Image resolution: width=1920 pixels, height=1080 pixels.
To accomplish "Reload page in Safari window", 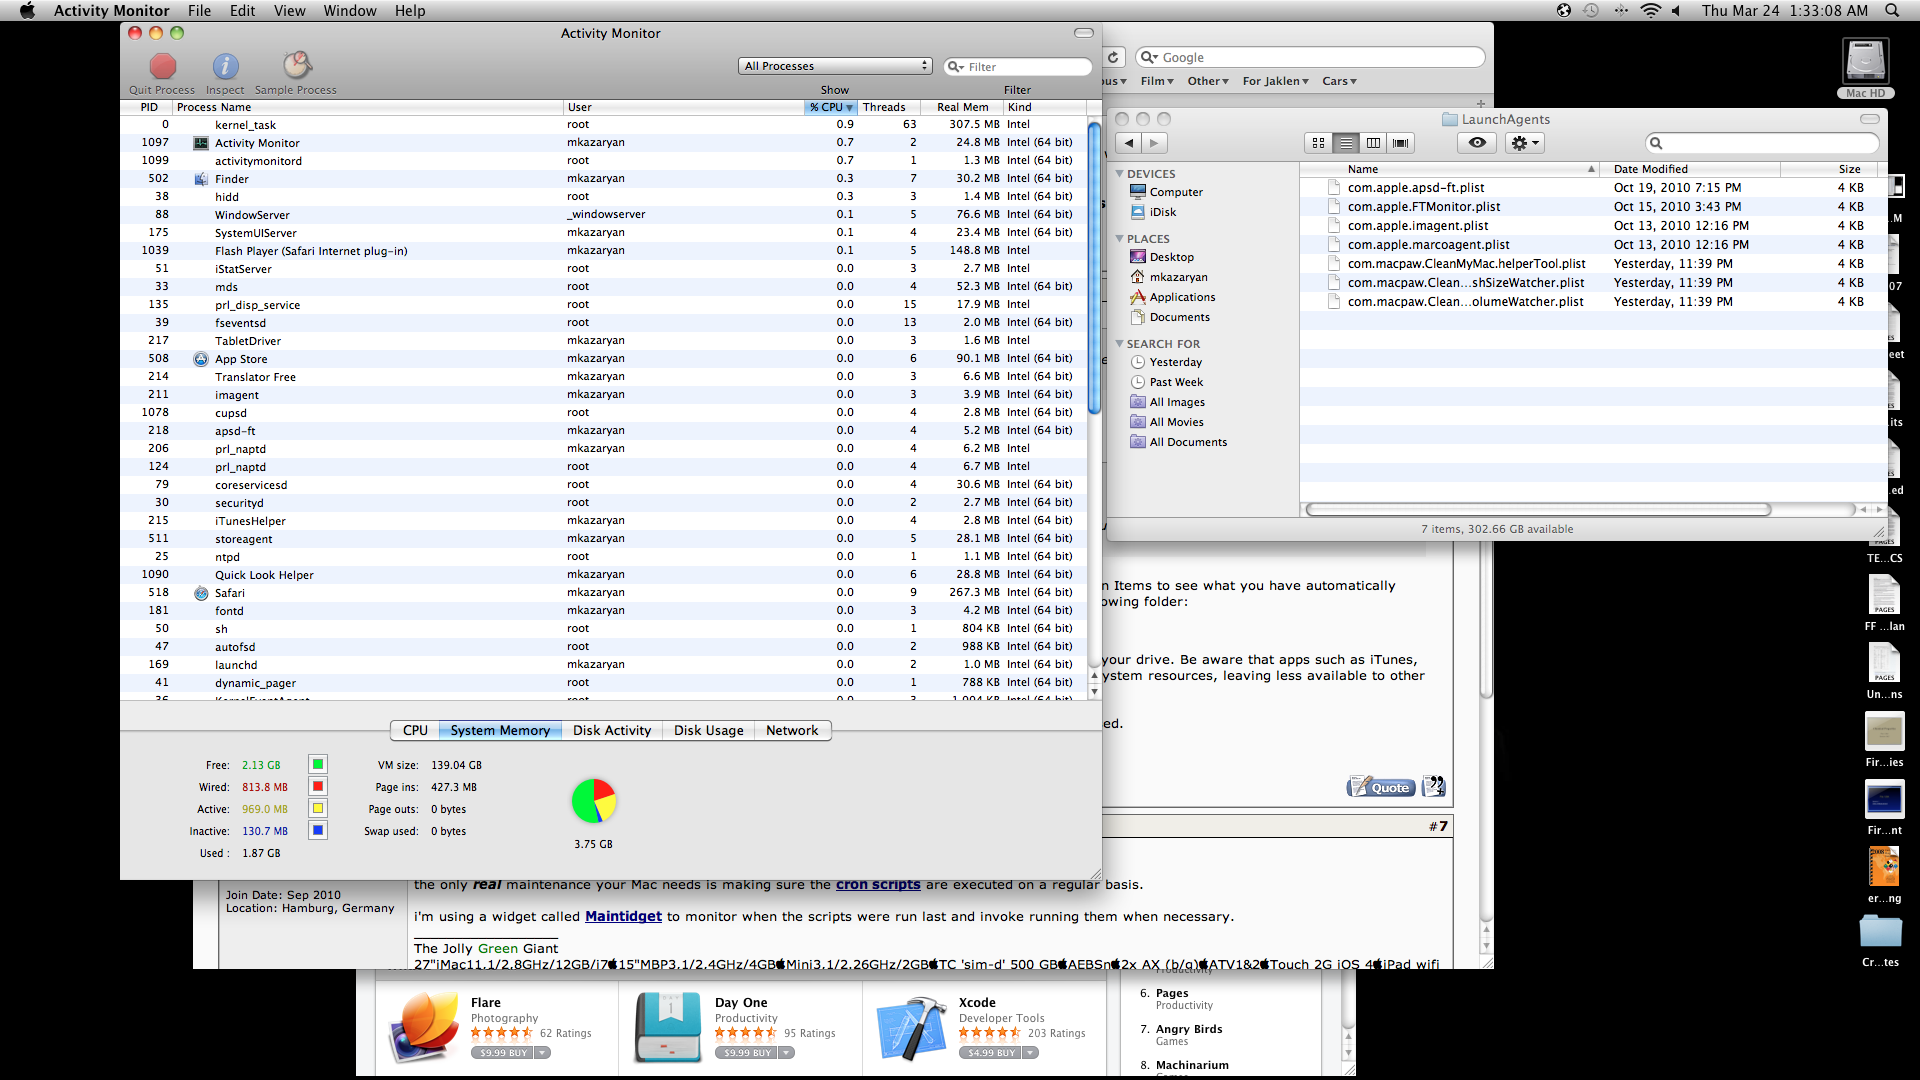I will 1113,57.
